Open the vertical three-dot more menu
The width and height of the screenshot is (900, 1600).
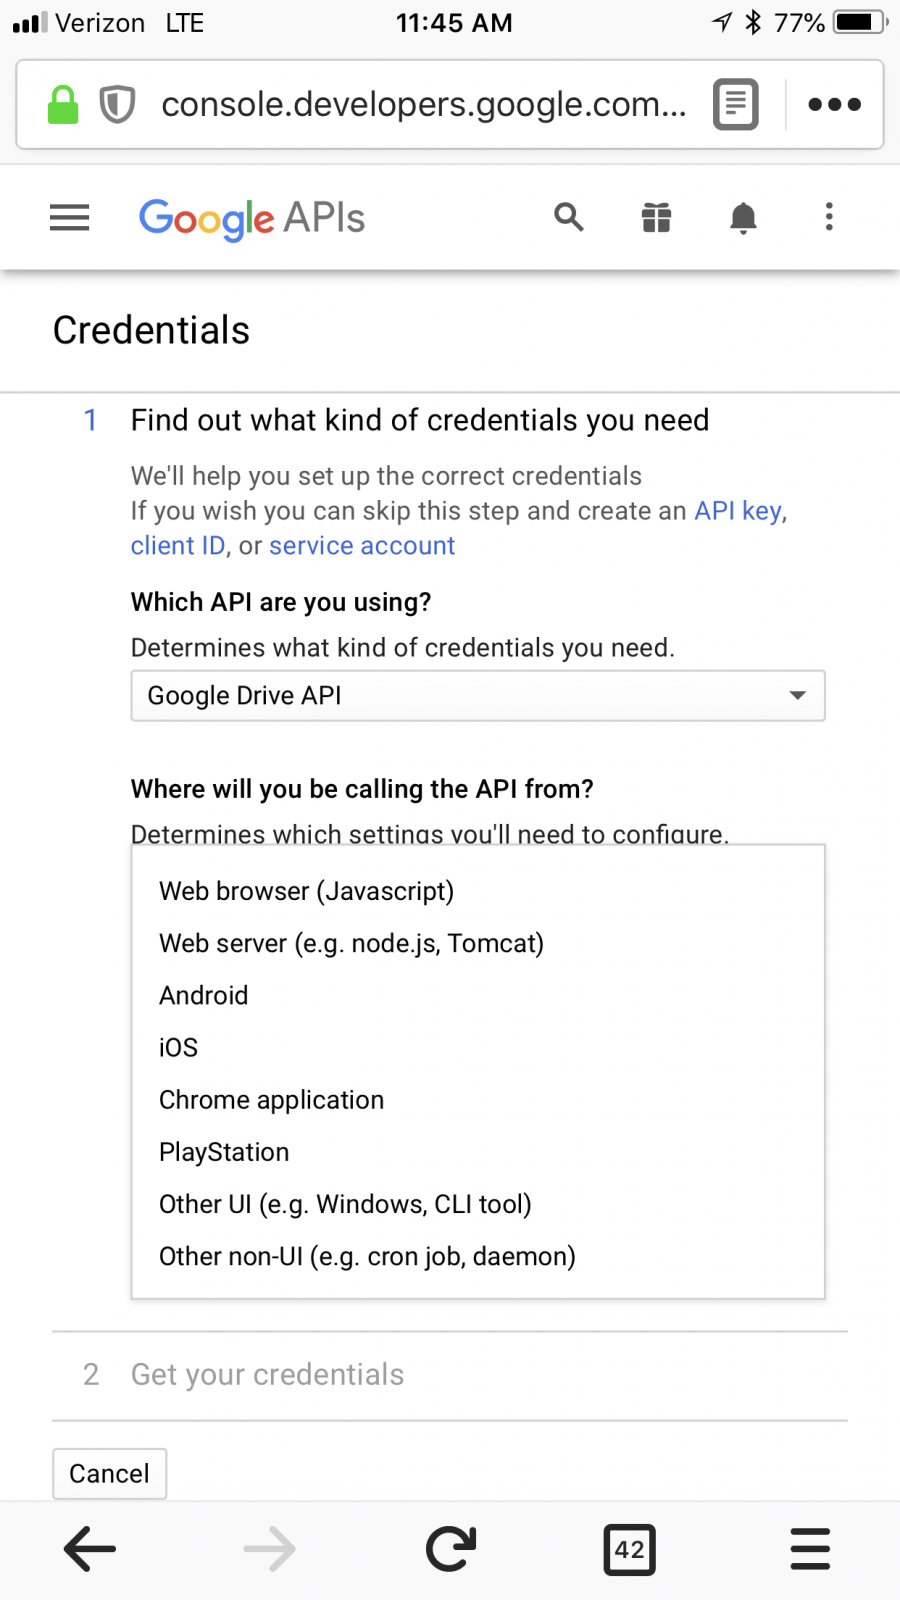[829, 217]
